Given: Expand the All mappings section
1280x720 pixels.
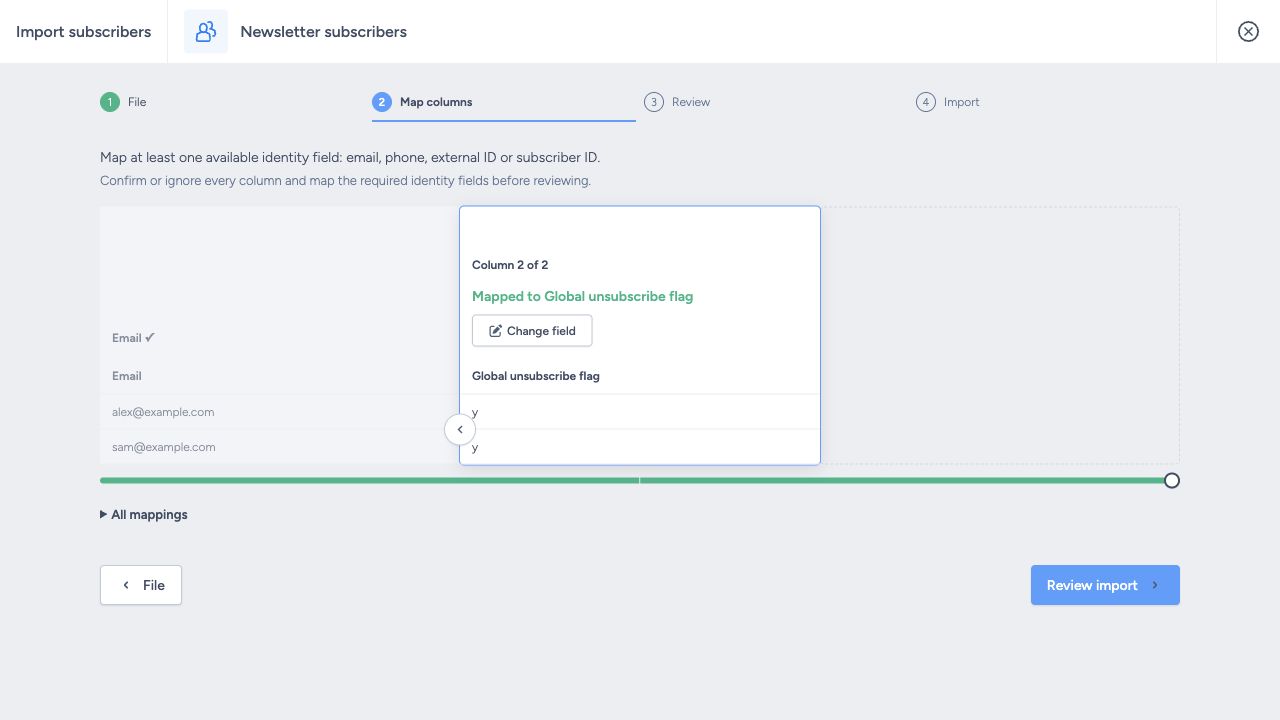Looking at the screenshot, I should click(144, 515).
